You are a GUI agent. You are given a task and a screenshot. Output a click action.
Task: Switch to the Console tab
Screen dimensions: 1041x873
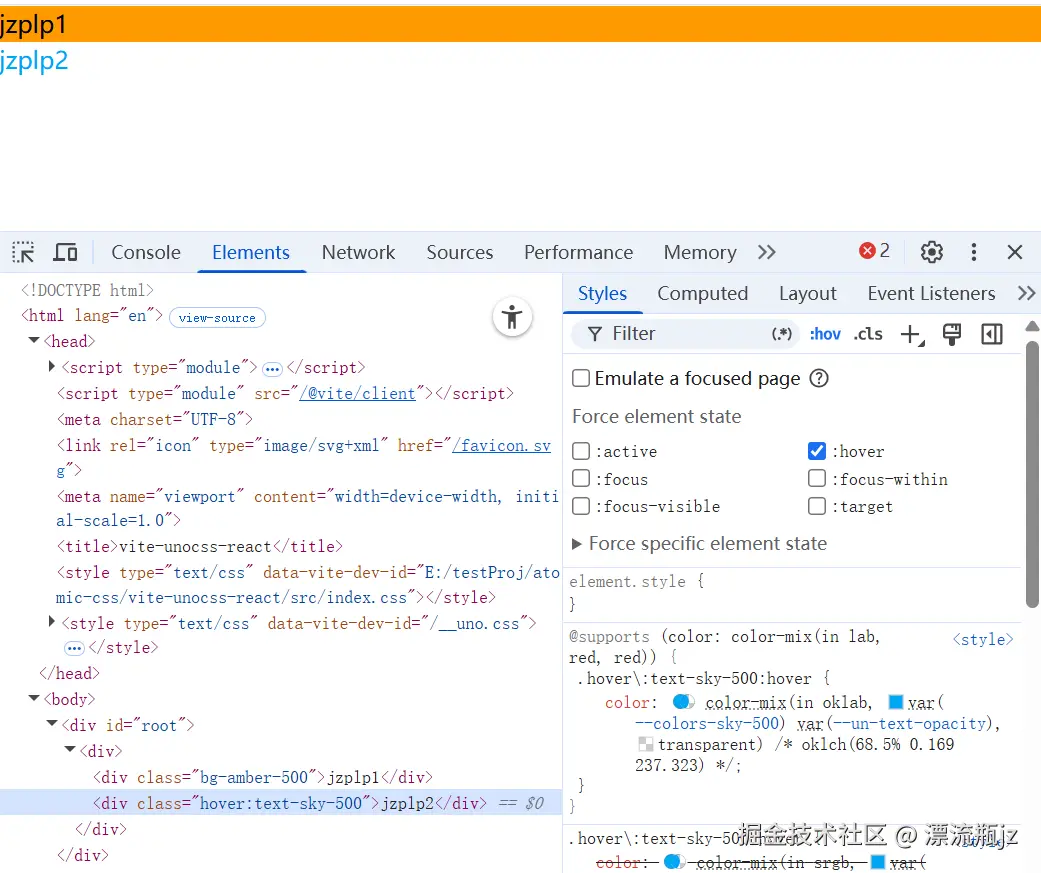[x=146, y=252]
